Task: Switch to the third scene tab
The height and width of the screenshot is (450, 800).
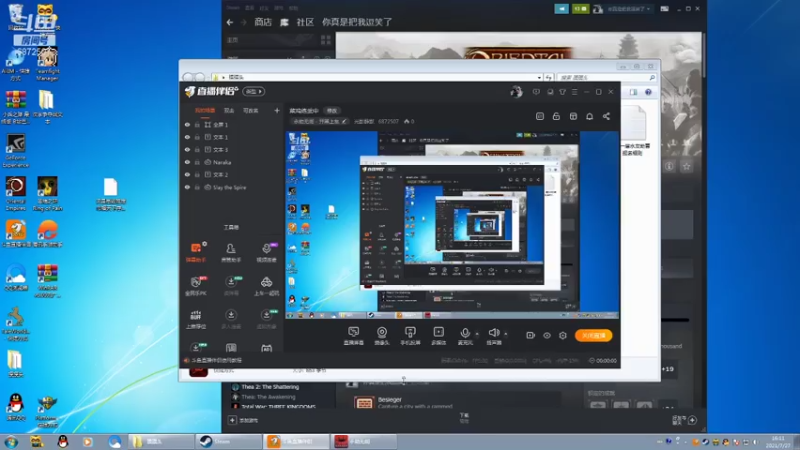Action: point(250,110)
